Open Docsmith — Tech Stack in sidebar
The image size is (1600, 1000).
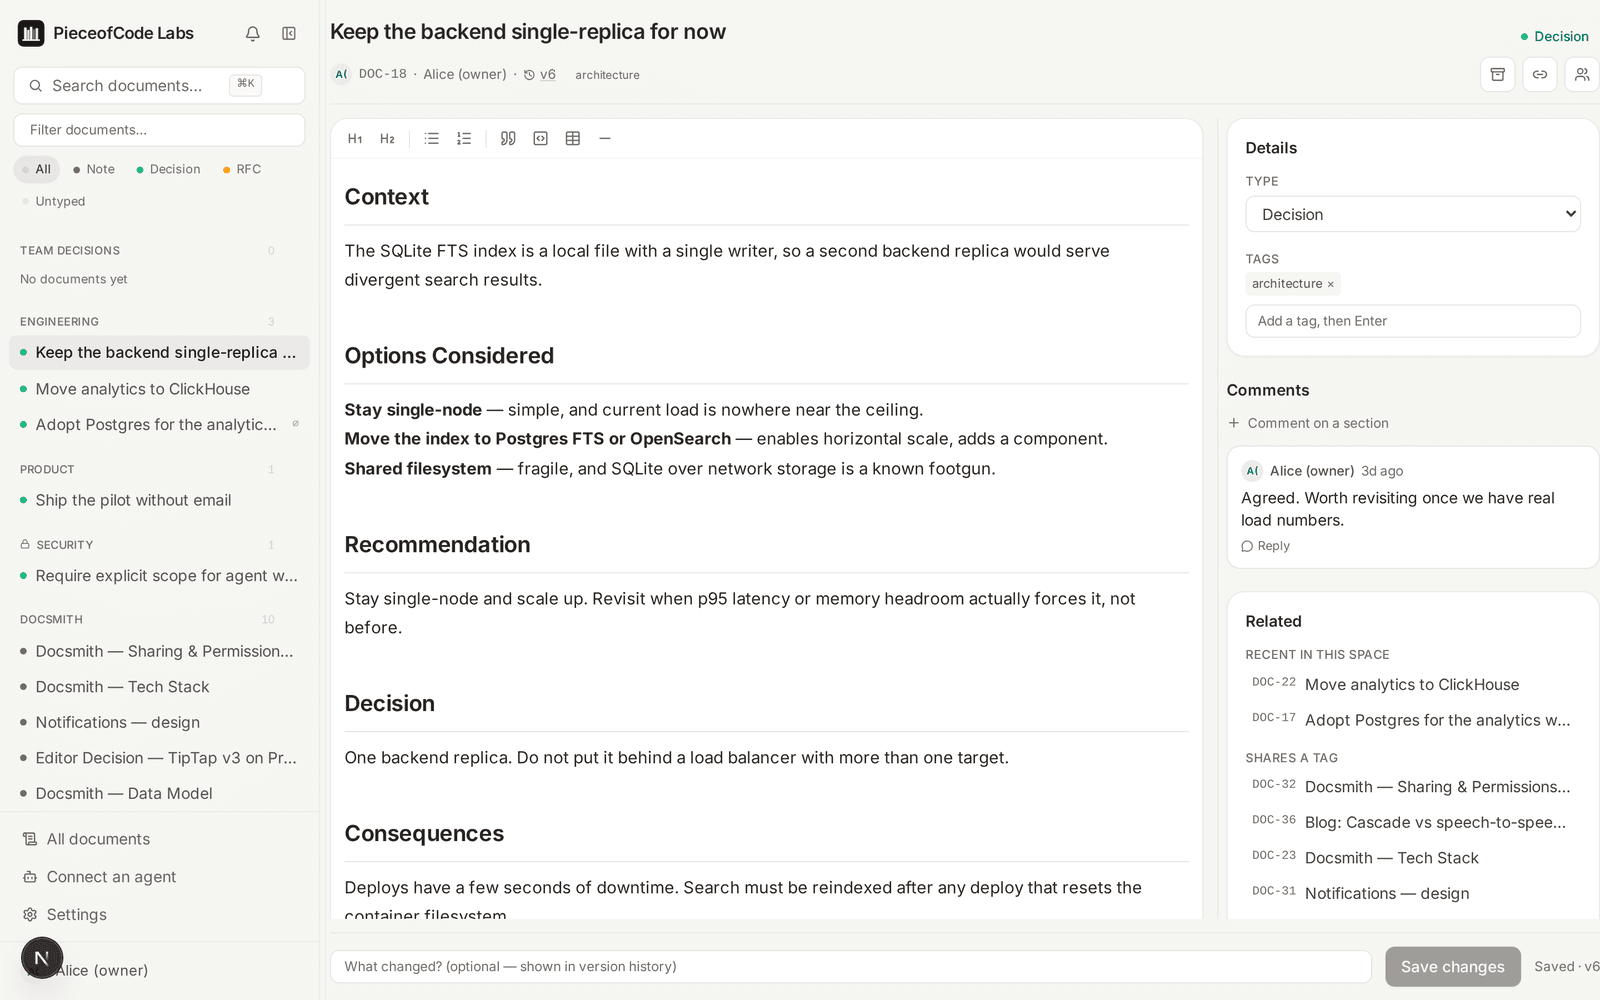160,687
